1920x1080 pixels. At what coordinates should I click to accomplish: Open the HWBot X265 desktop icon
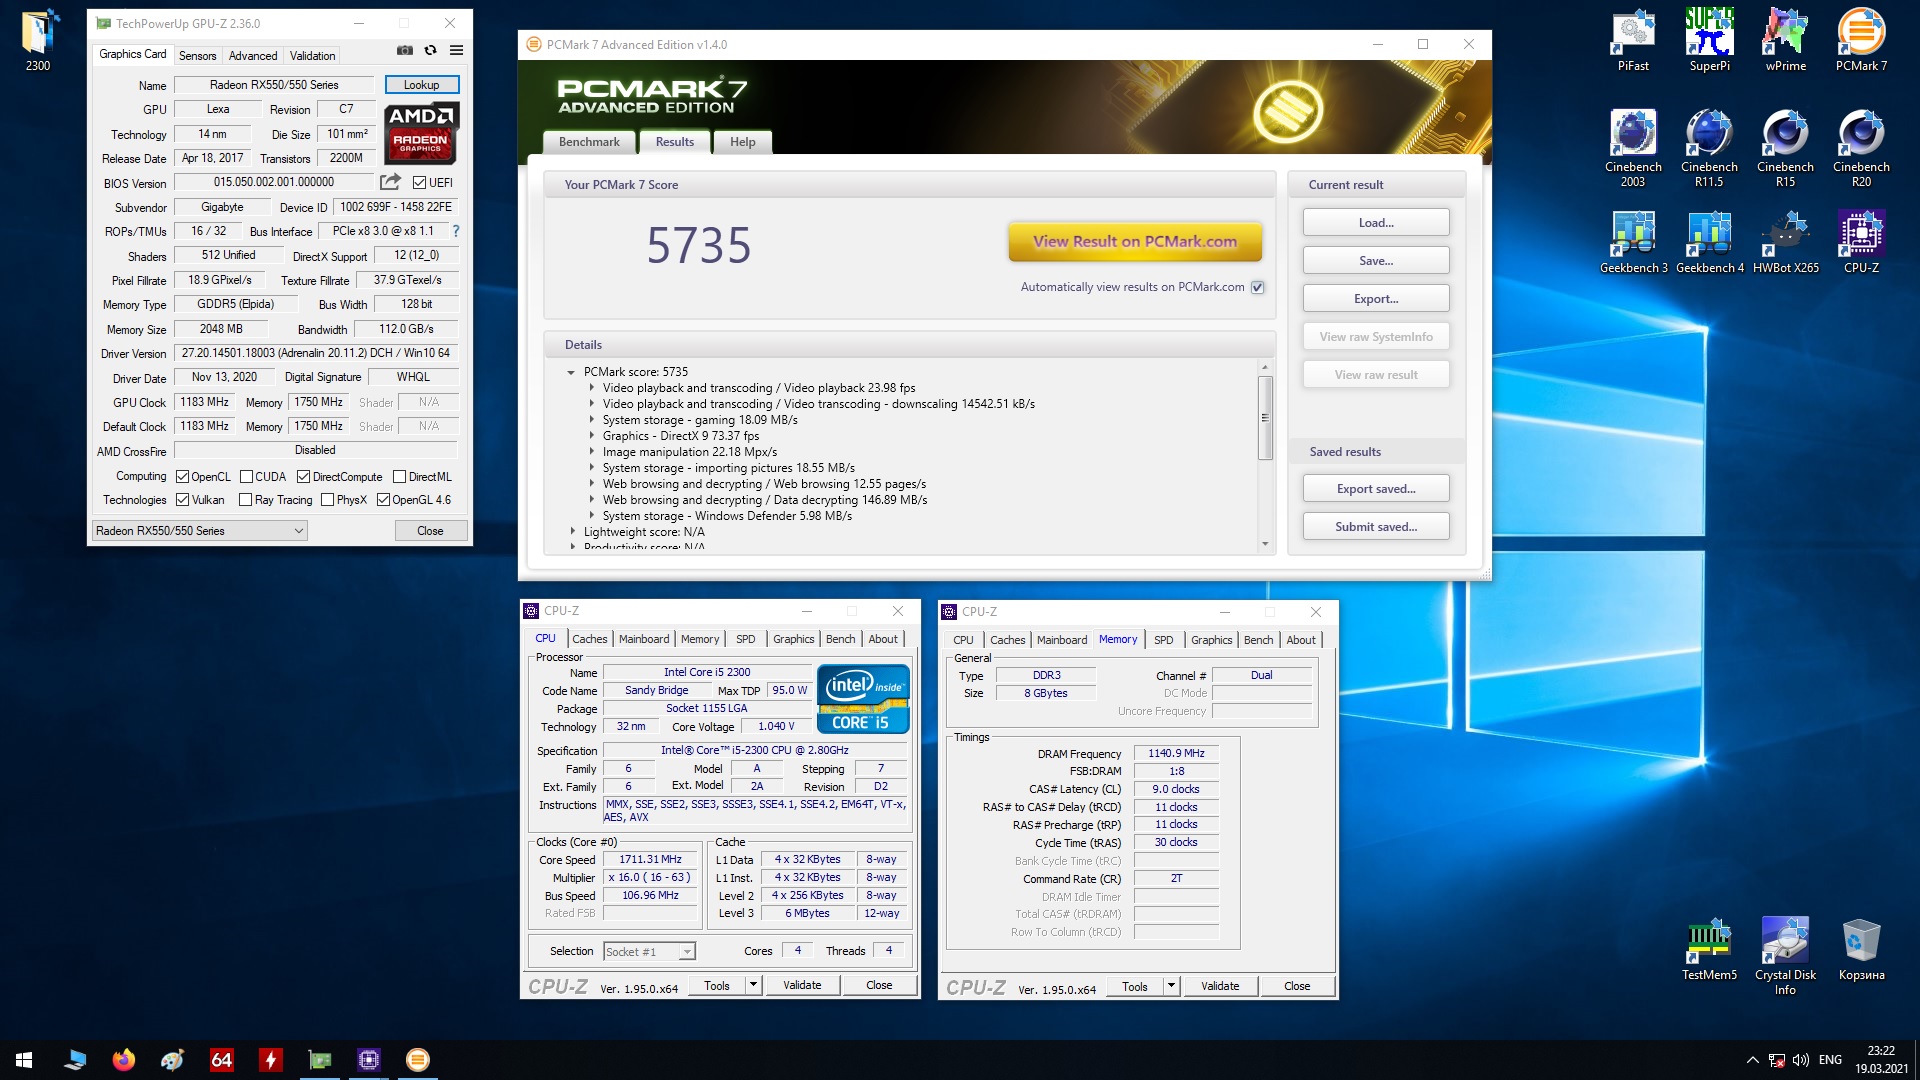point(1785,242)
